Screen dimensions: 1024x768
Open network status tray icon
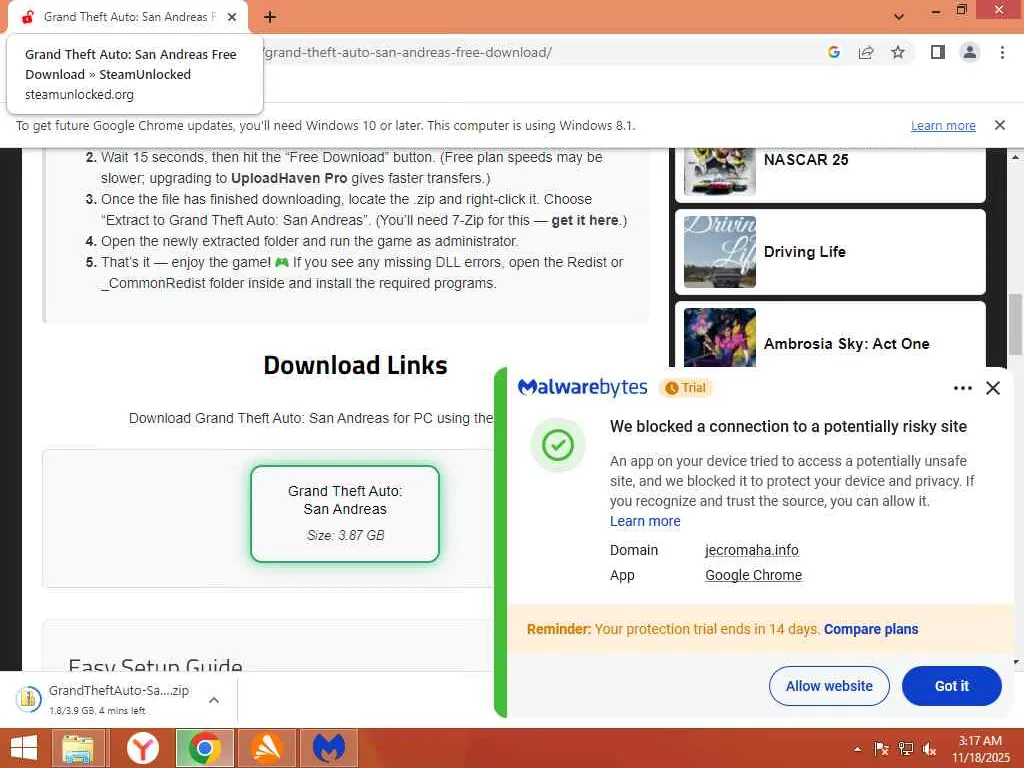[x=906, y=748]
